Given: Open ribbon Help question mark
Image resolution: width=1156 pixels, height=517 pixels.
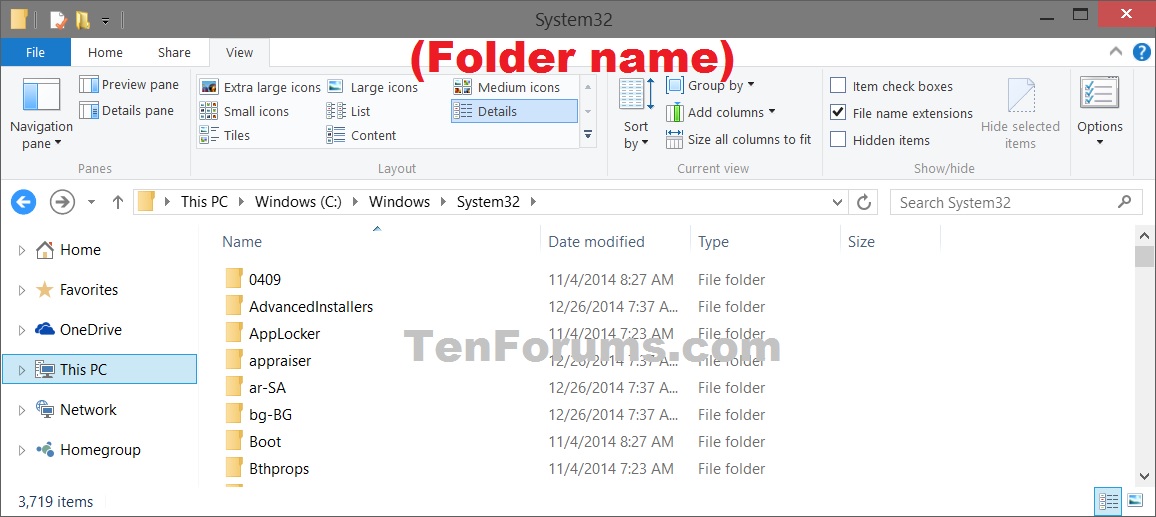Looking at the screenshot, I should pyautogui.click(x=1141, y=52).
